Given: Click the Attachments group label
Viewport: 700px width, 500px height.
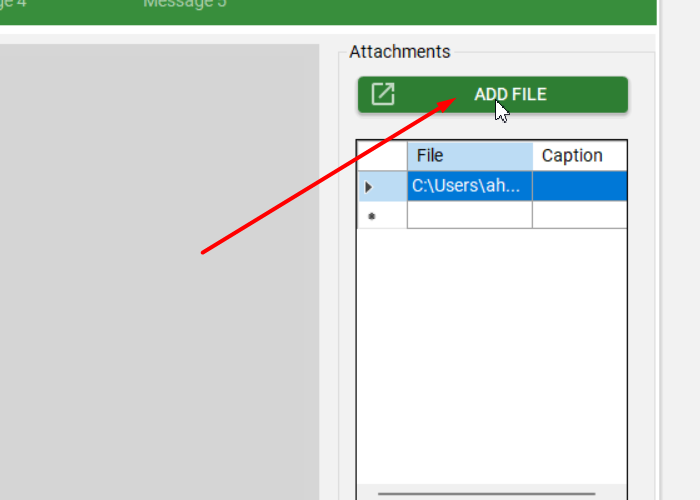Looking at the screenshot, I should pyautogui.click(x=400, y=52).
